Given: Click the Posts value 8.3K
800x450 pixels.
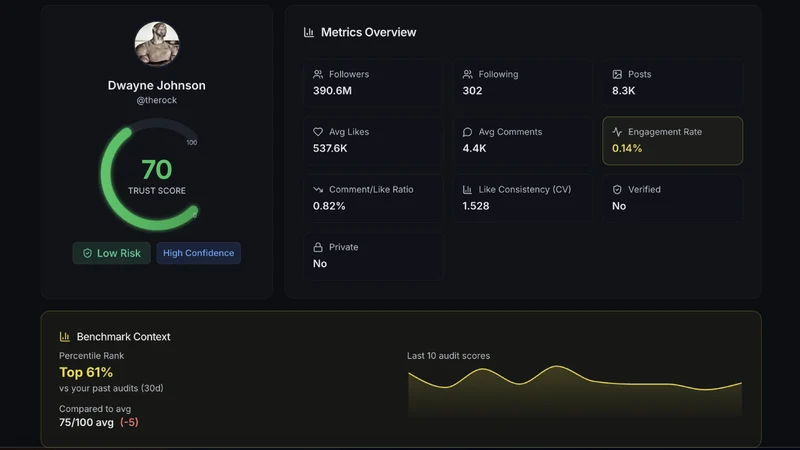Looking at the screenshot, I should point(623,91).
